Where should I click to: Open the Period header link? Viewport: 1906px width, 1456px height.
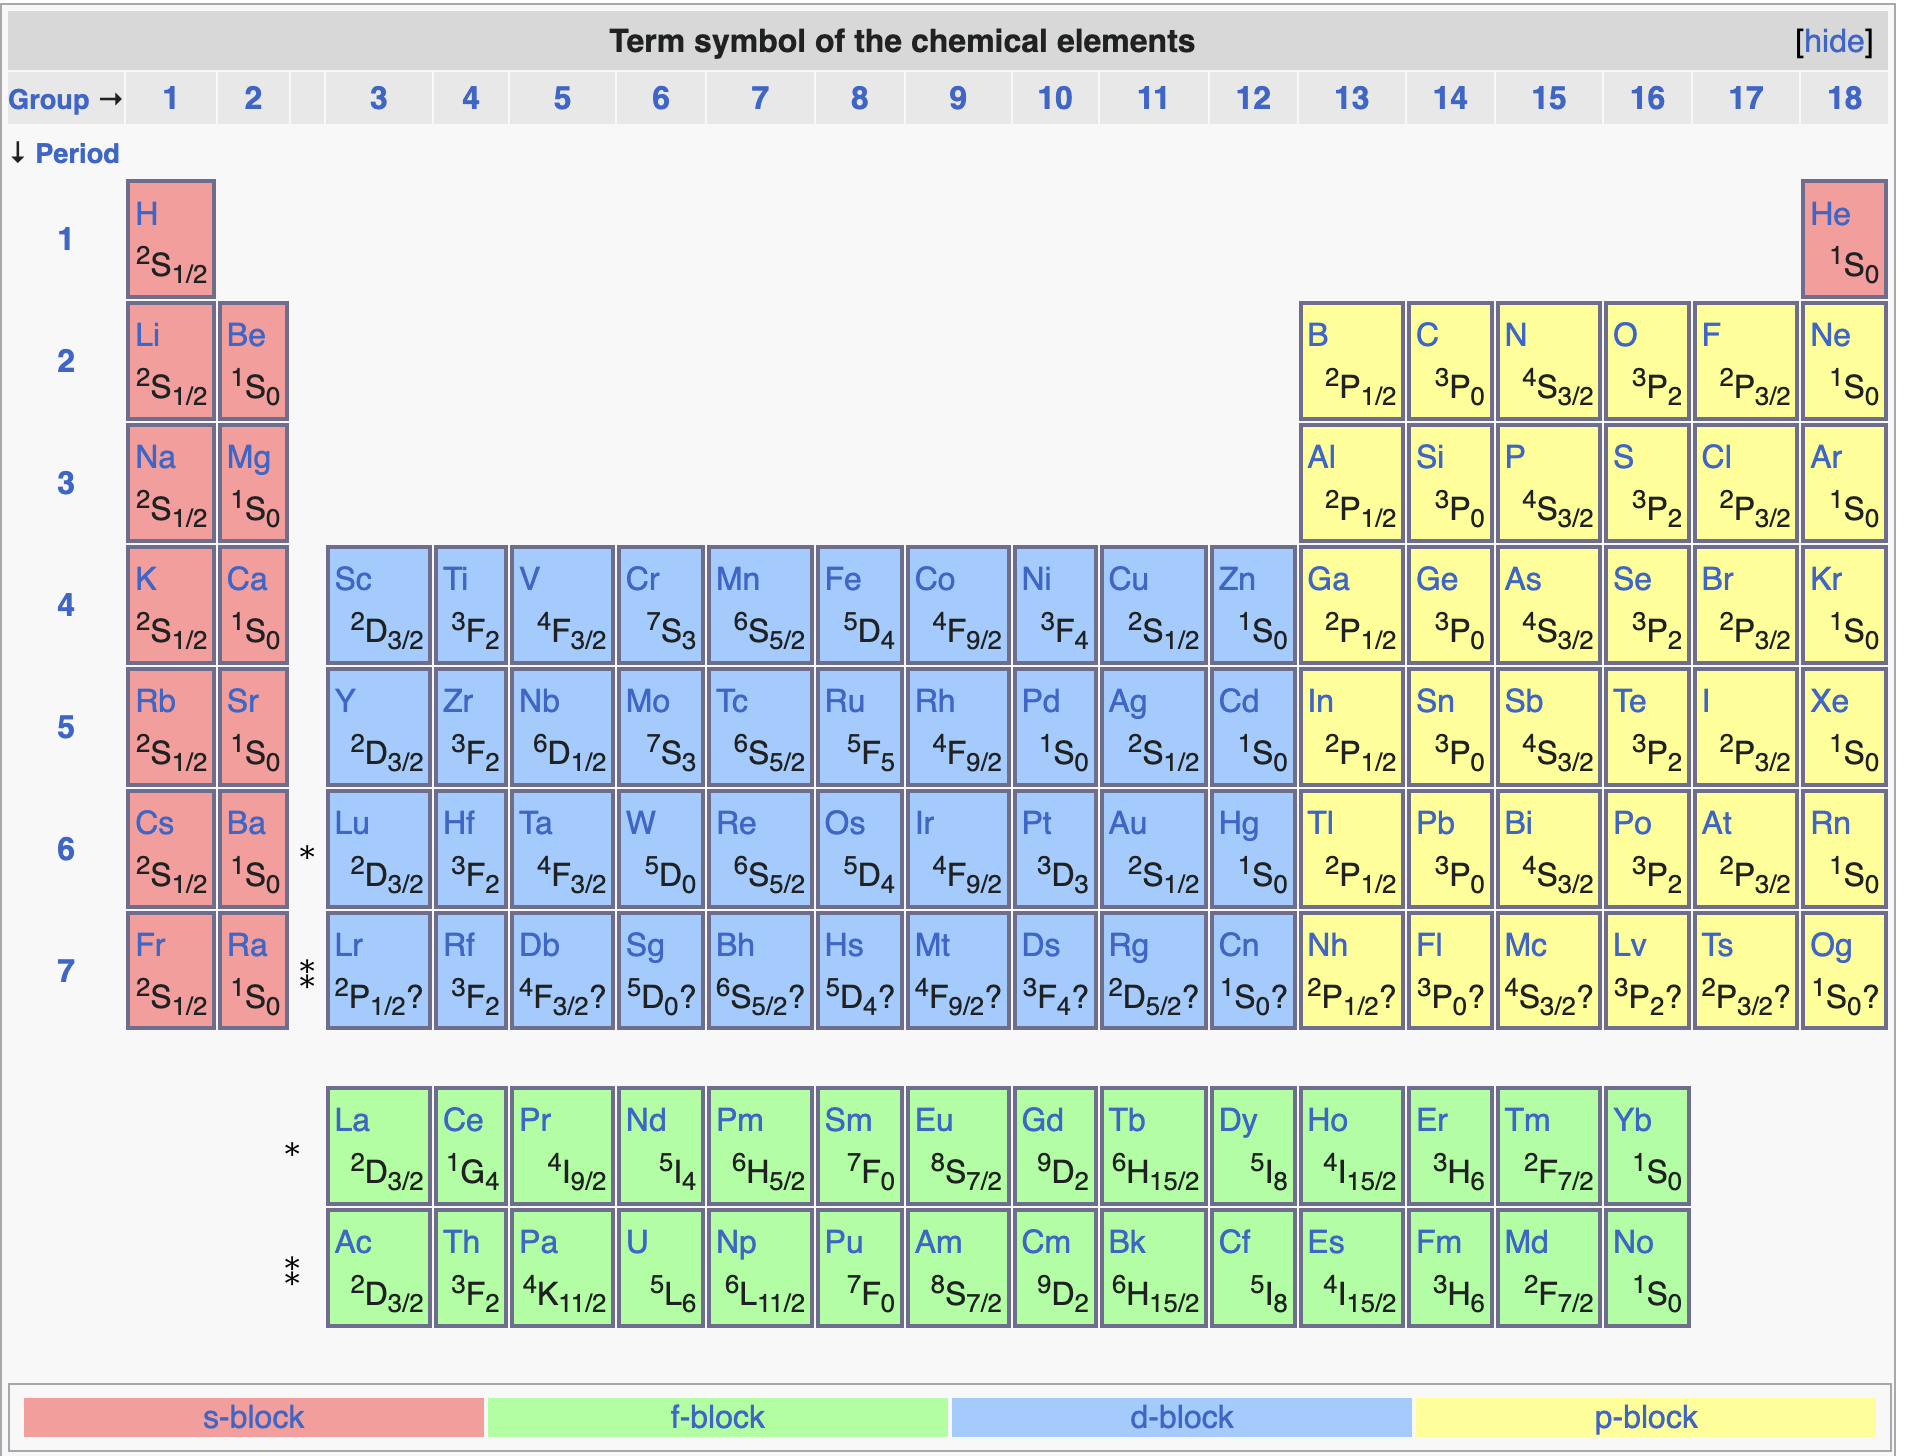(77, 153)
